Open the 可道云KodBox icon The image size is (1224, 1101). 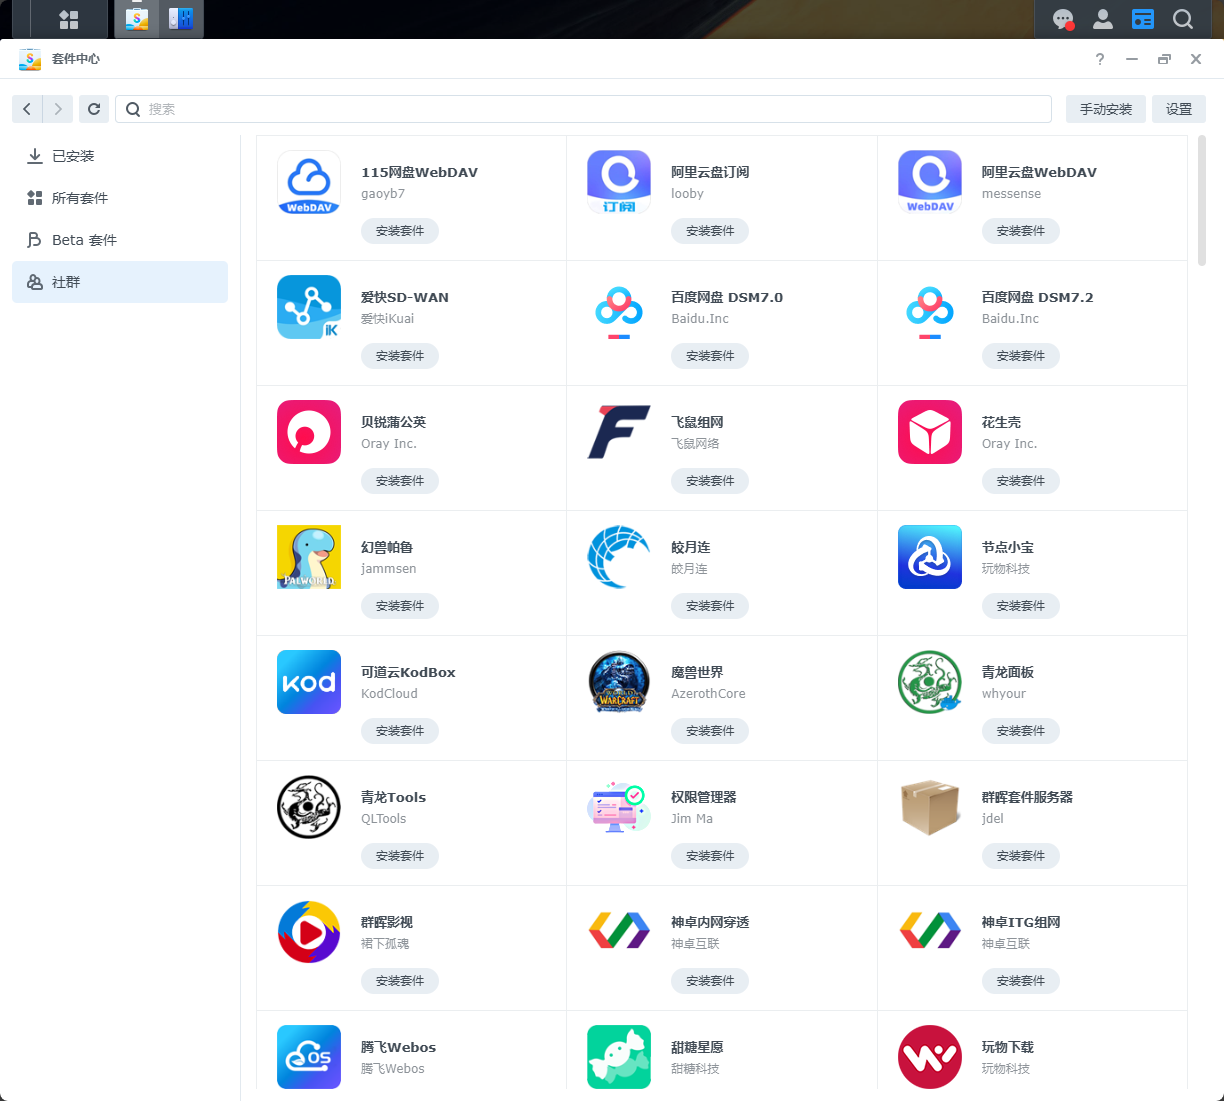[x=309, y=682]
